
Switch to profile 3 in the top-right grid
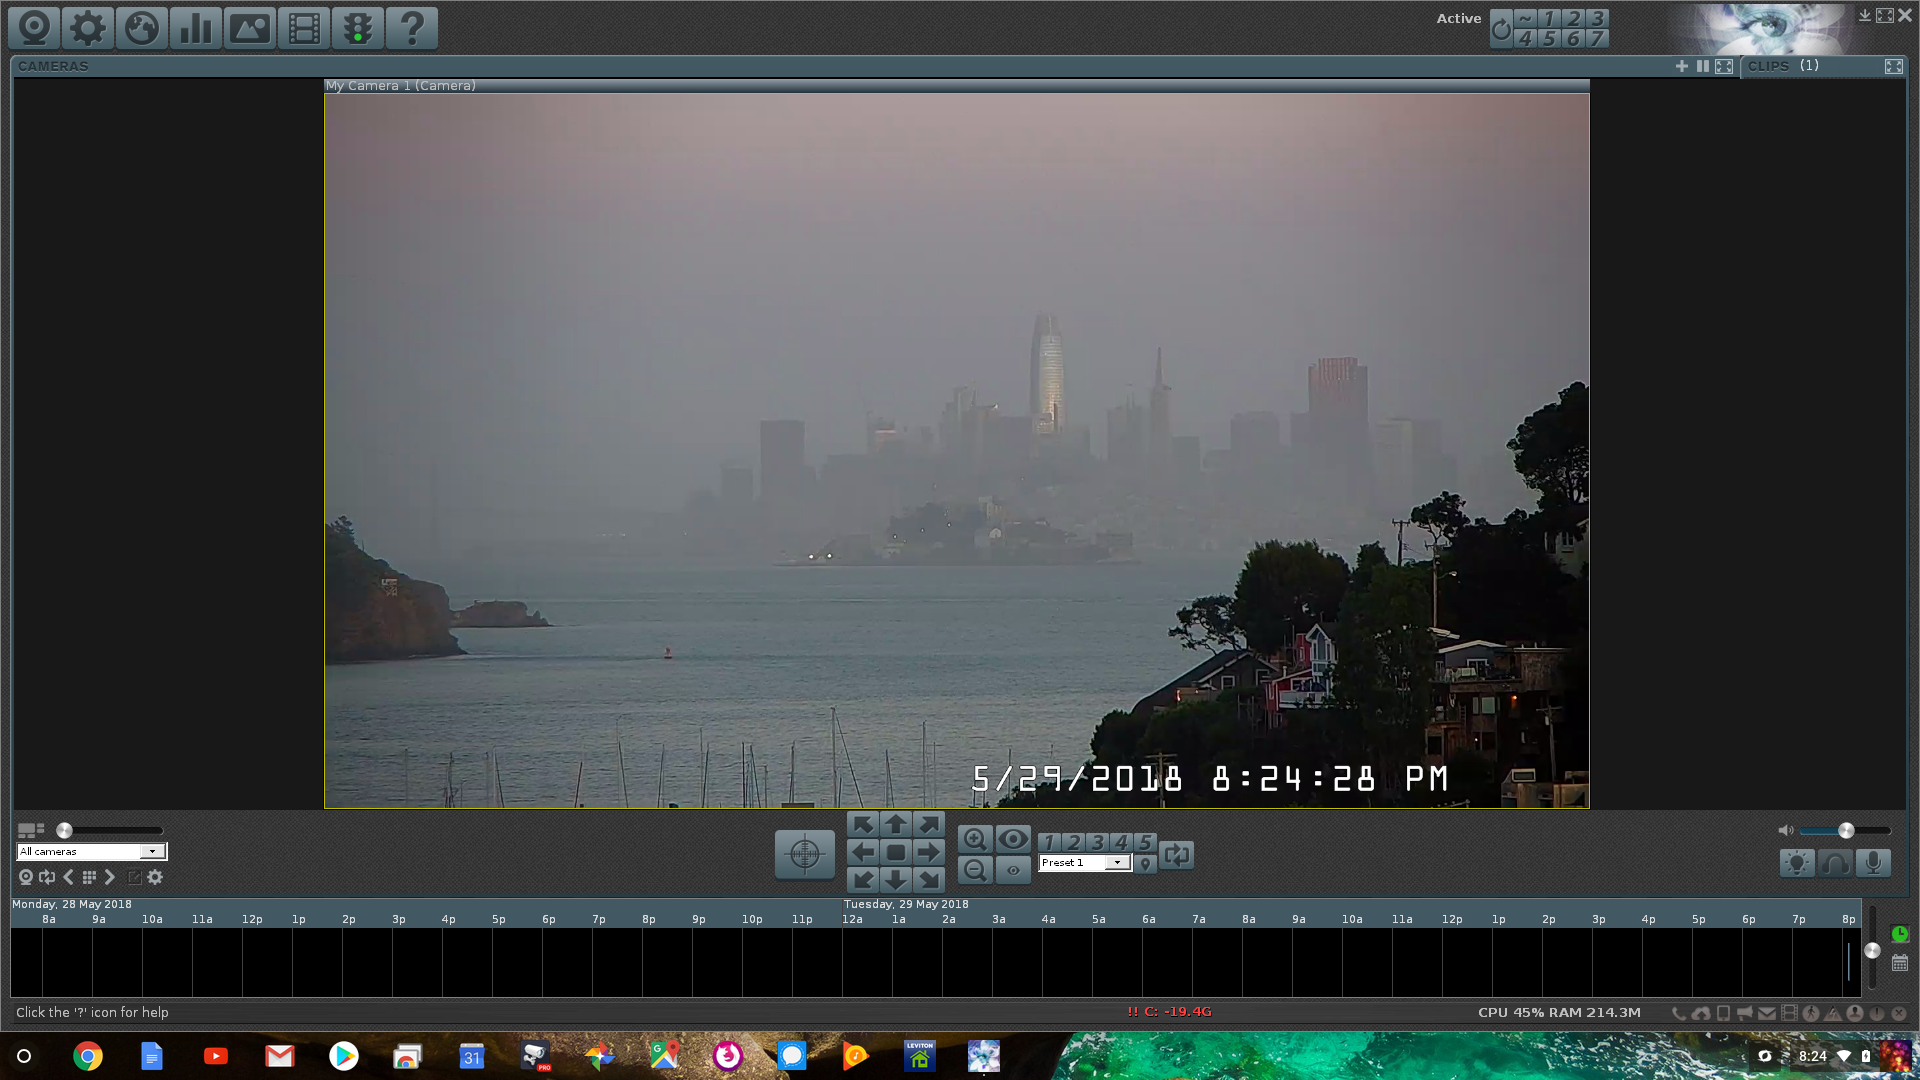1597,19
